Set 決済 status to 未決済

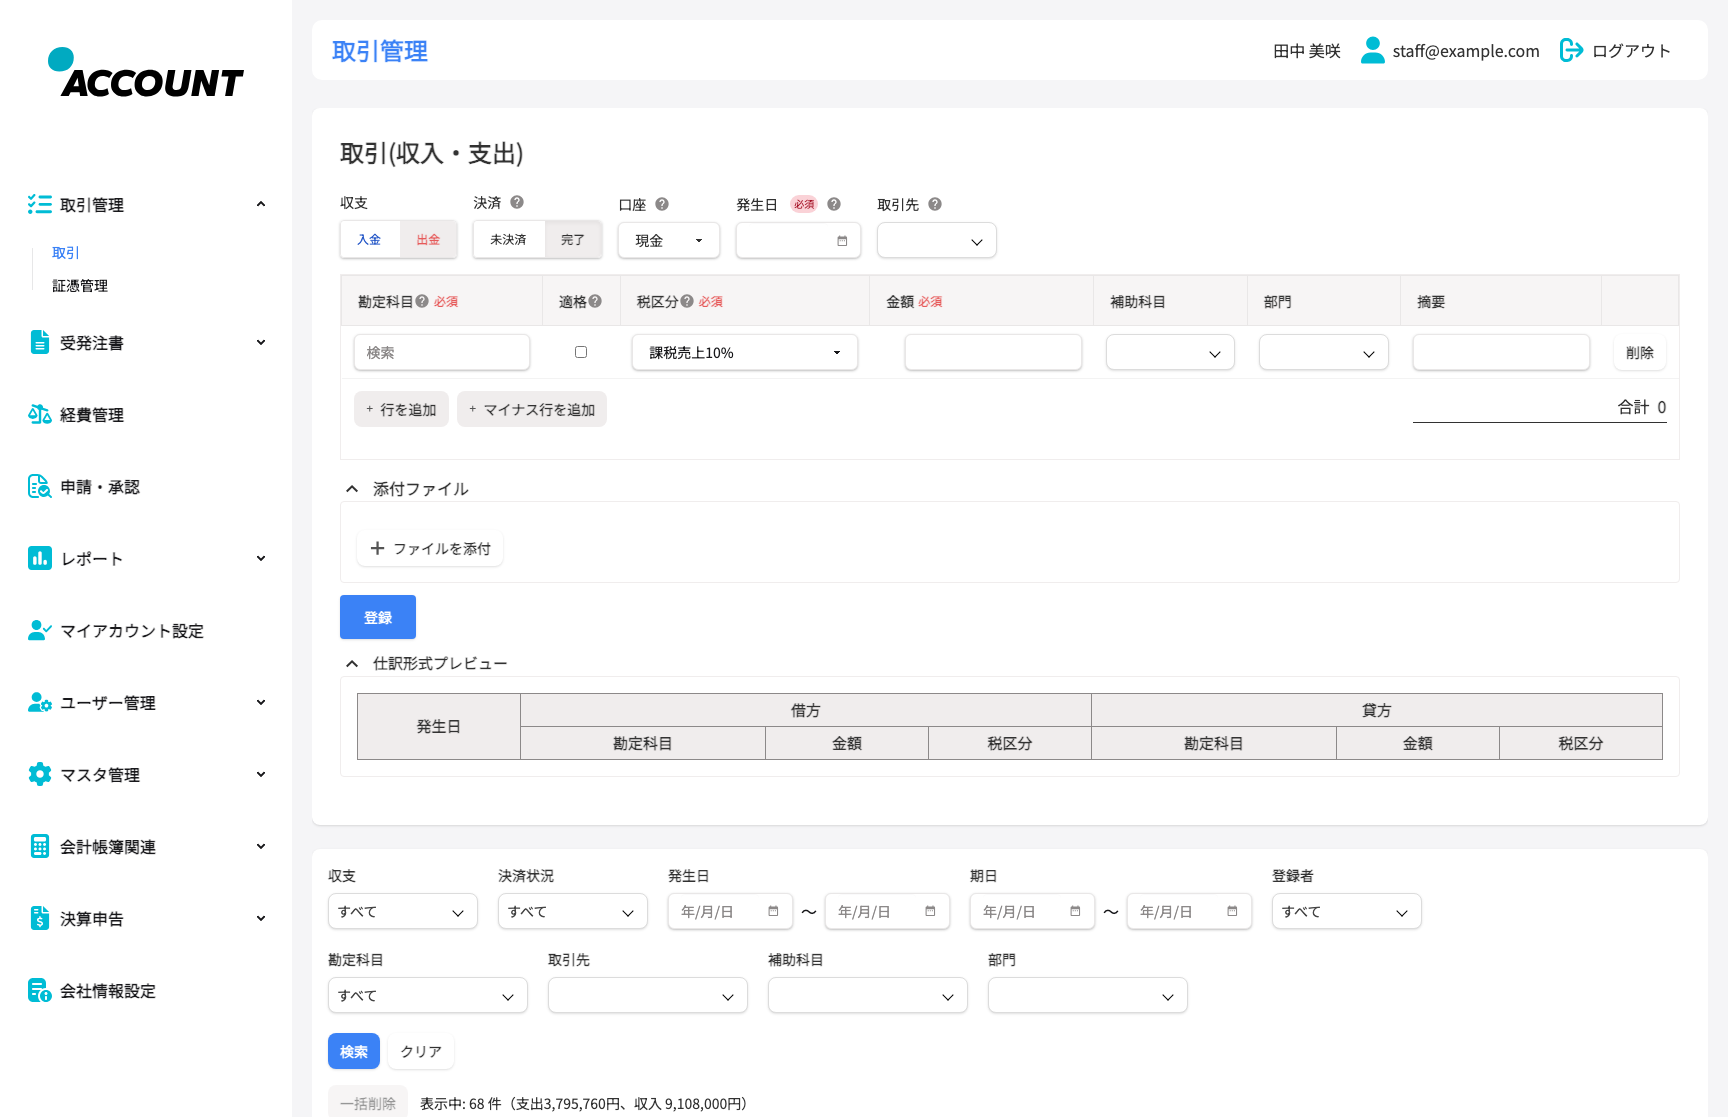tap(509, 240)
